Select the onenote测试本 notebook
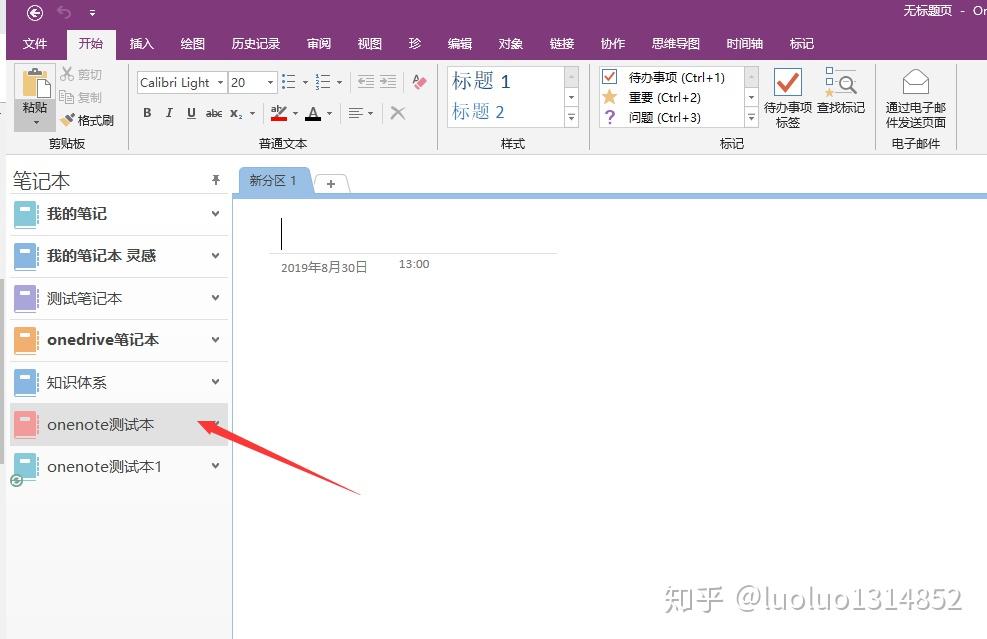 tap(119, 425)
